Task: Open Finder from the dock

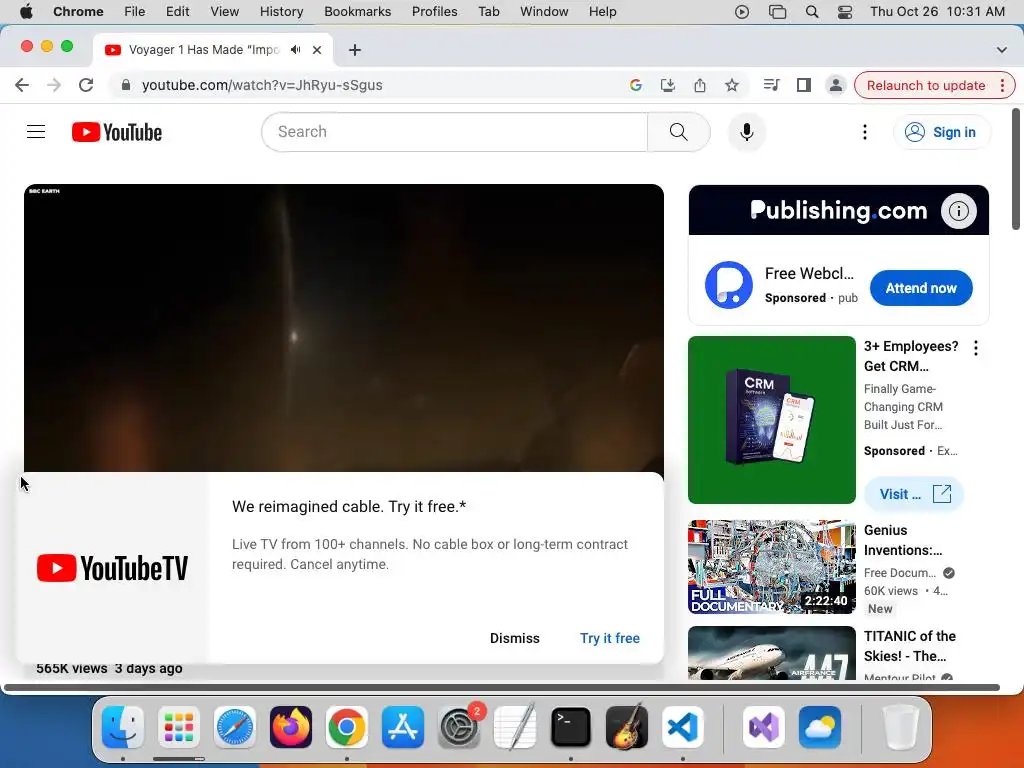Action: (x=123, y=727)
